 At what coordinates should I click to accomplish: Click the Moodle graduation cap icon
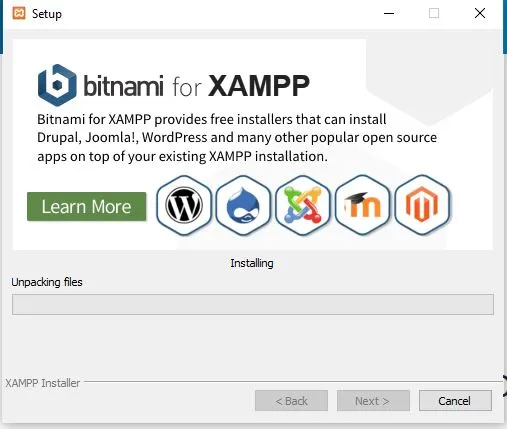pyautogui.click(x=362, y=205)
